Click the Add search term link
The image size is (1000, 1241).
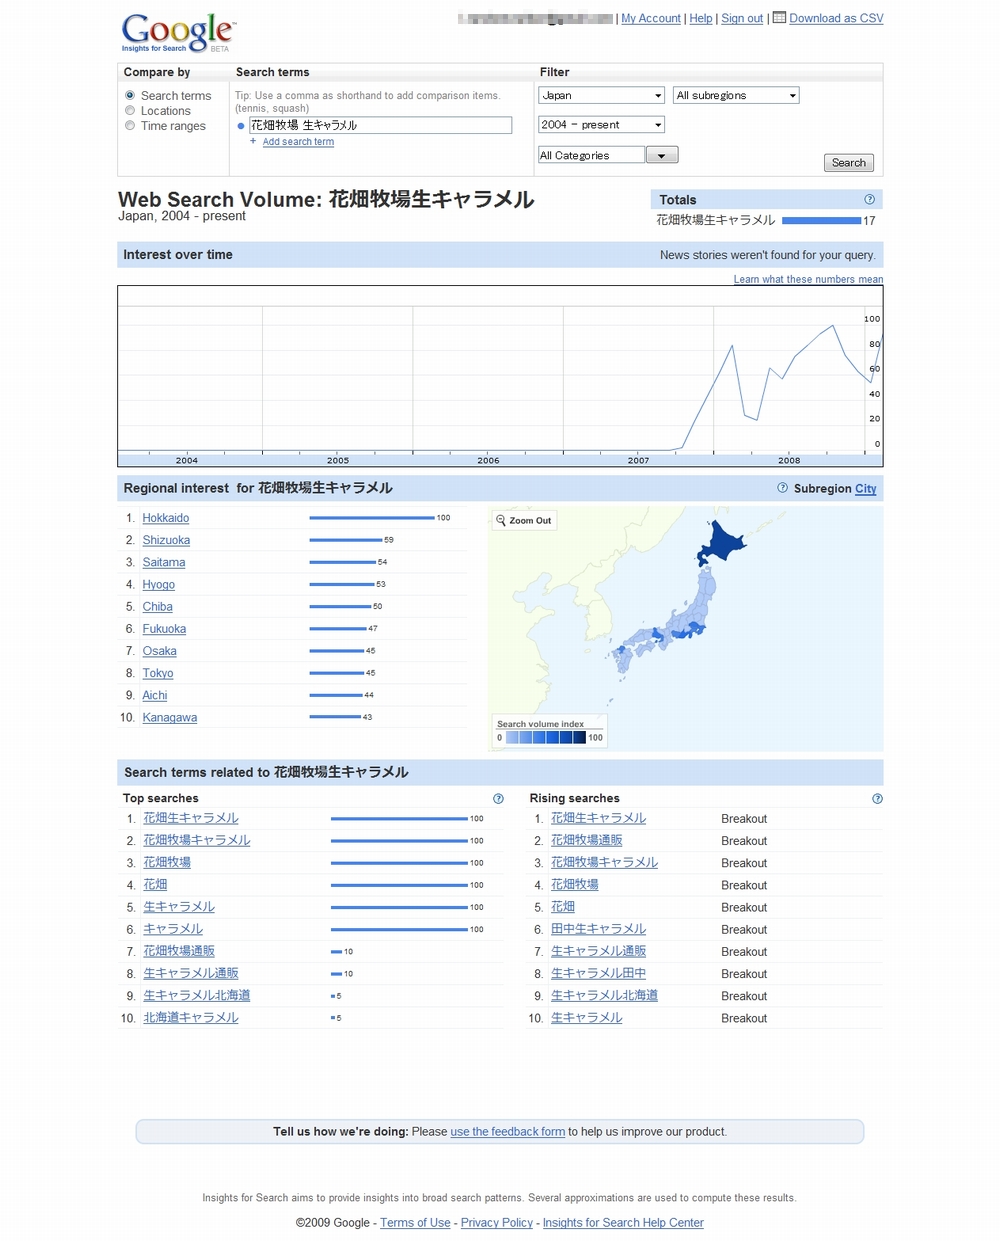coord(298,142)
